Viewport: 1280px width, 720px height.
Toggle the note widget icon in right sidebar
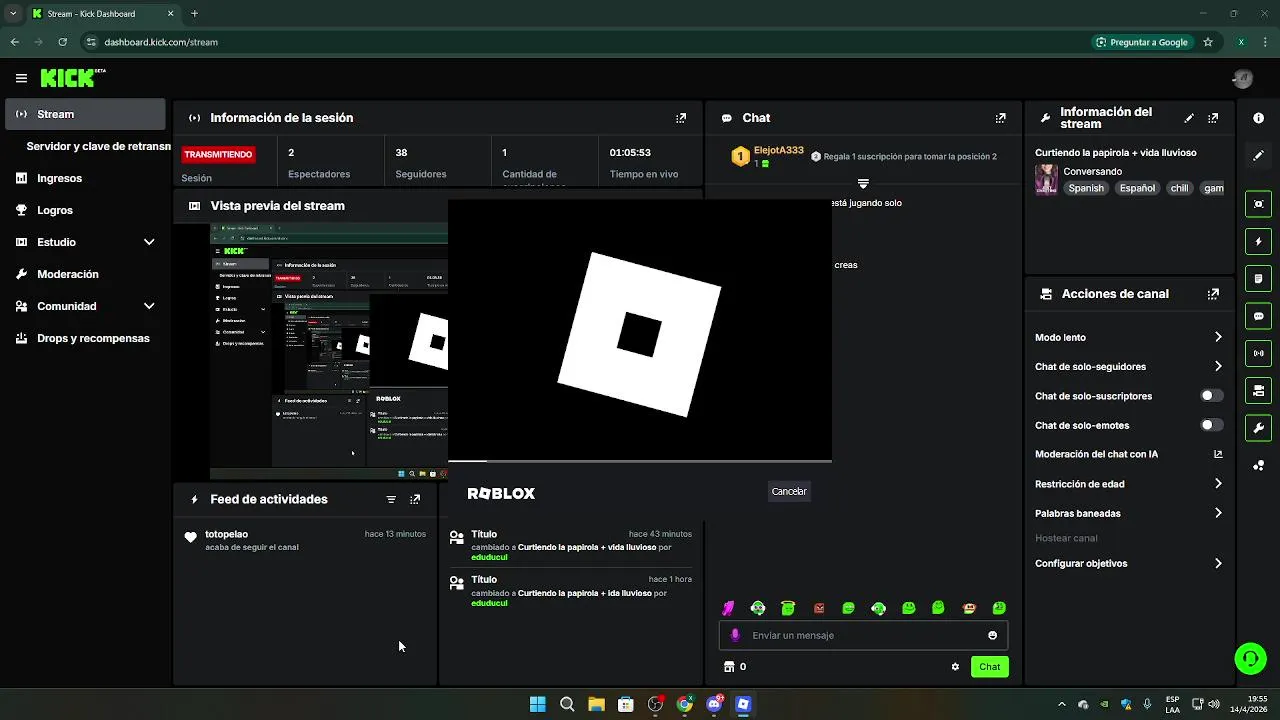coord(1259,278)
